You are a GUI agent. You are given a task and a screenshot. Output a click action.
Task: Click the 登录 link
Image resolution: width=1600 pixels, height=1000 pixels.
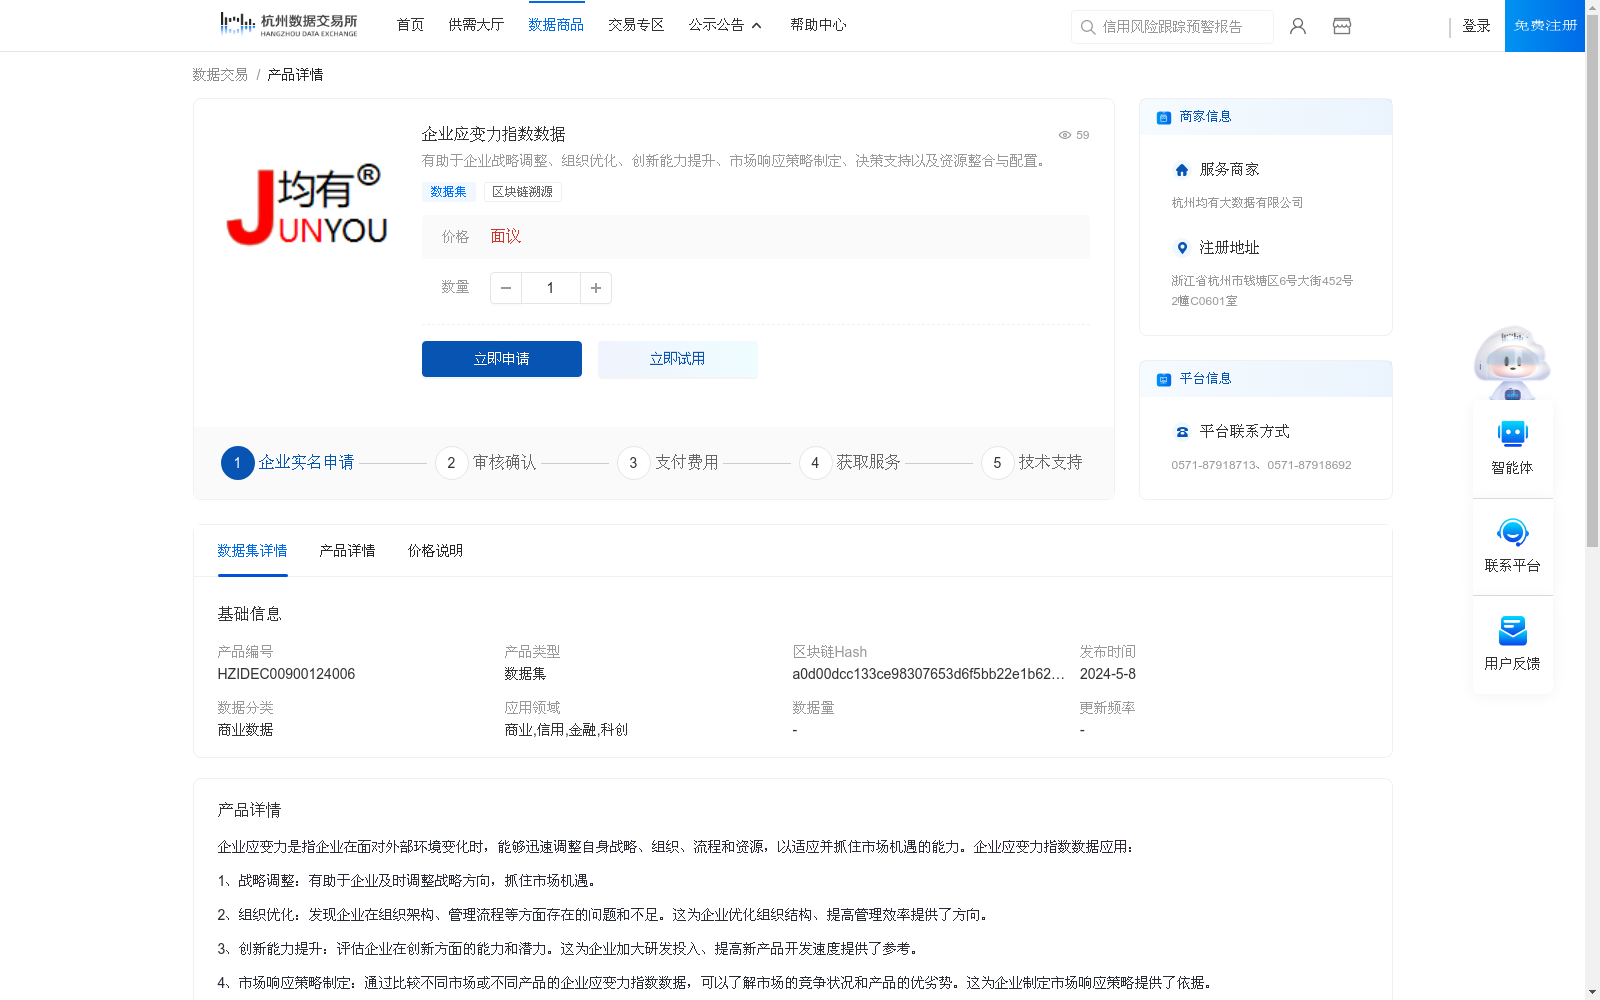(x=1476, y=26)
